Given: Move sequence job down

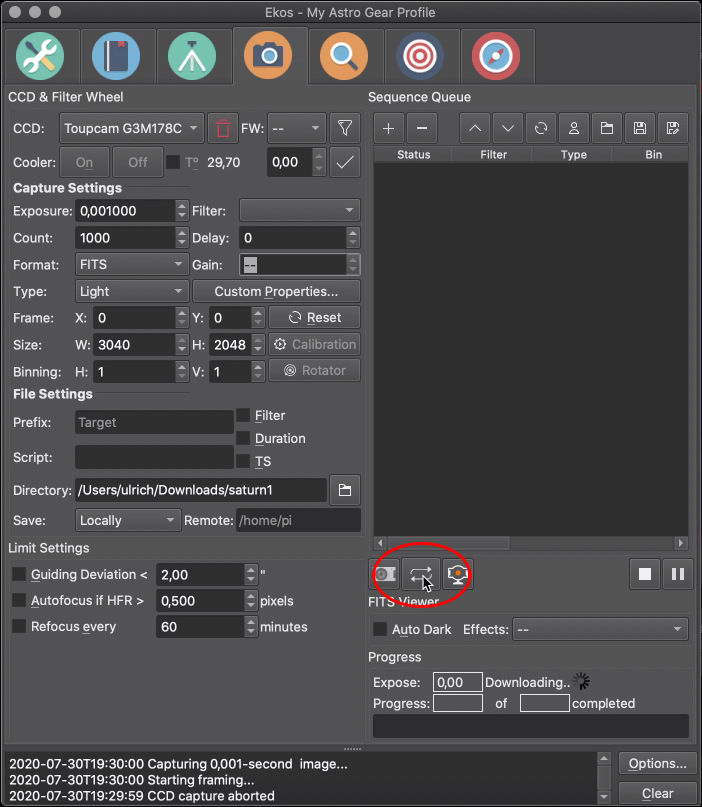Looking at the screenshot, I should tap(508, 128).
